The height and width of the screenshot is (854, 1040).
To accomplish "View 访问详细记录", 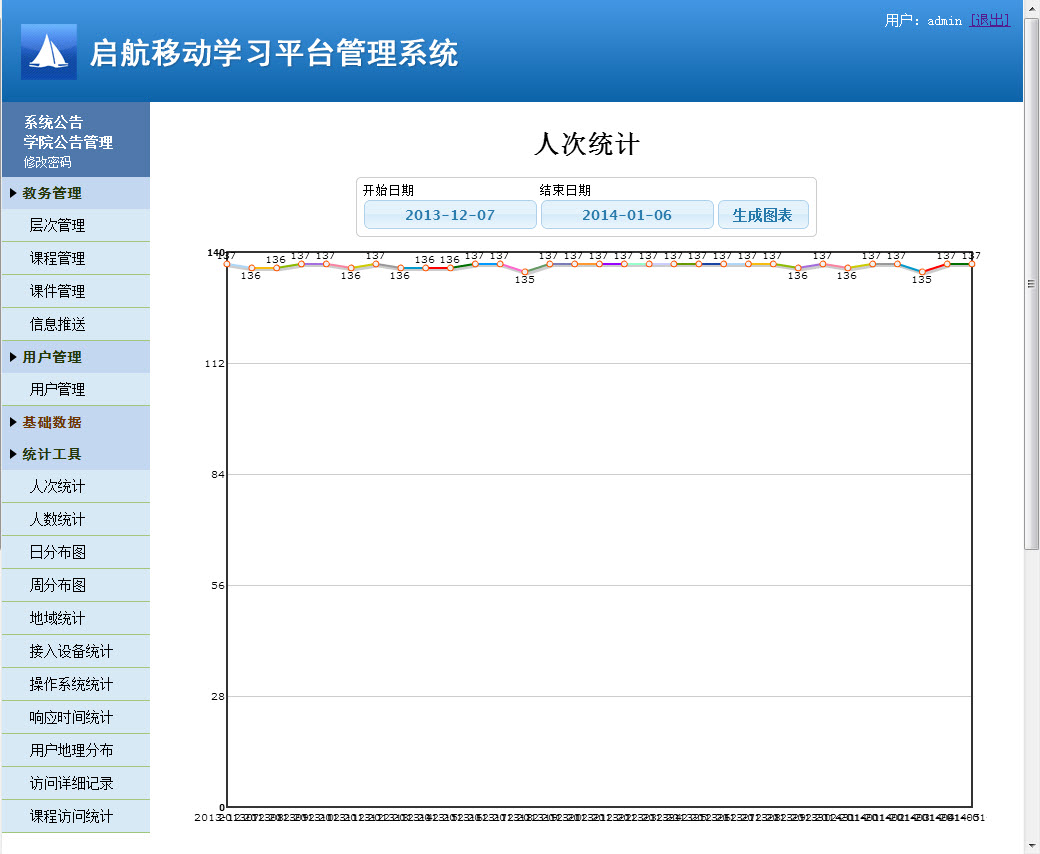I will pyautogui.click(x=71, y=783).
